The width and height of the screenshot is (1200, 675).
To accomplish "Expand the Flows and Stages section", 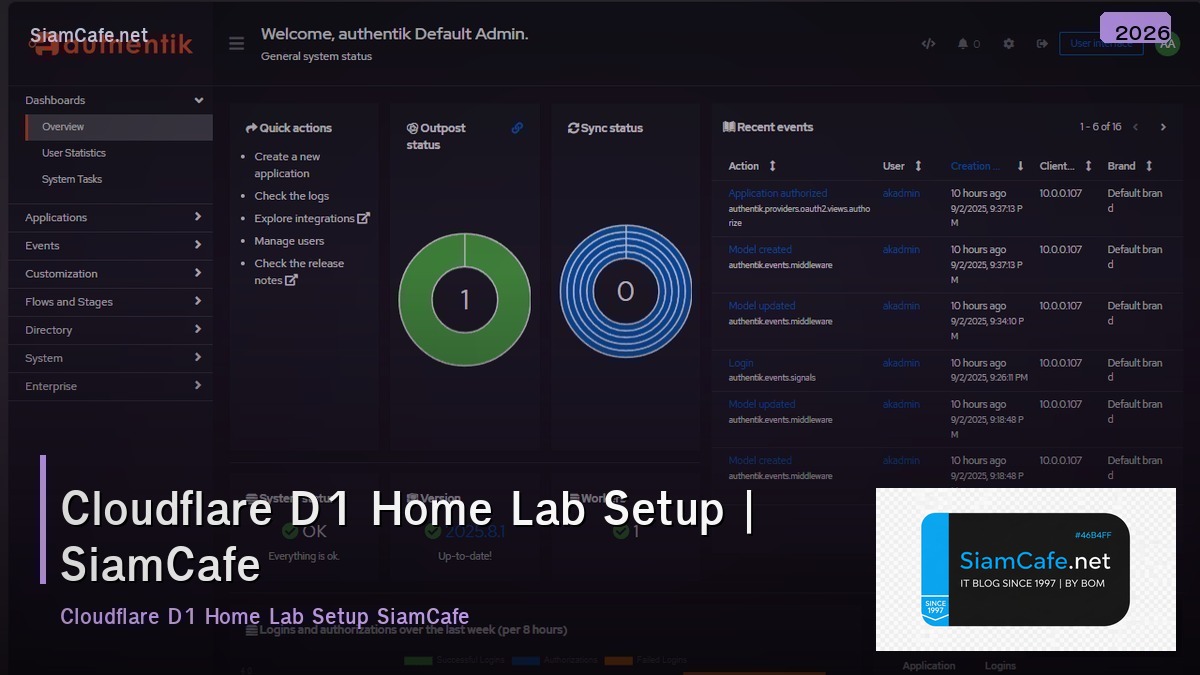I will click(110, 301).
